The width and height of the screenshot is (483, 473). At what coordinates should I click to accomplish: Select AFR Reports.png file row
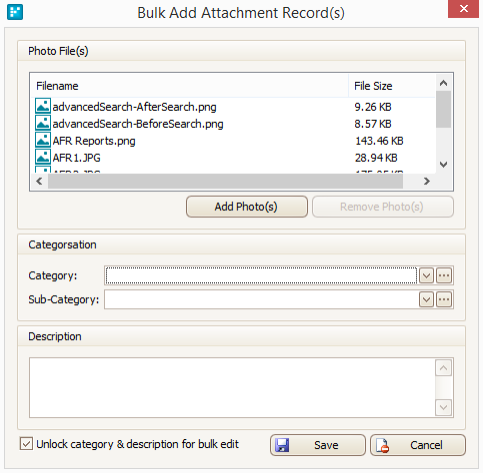coord(233,141)
